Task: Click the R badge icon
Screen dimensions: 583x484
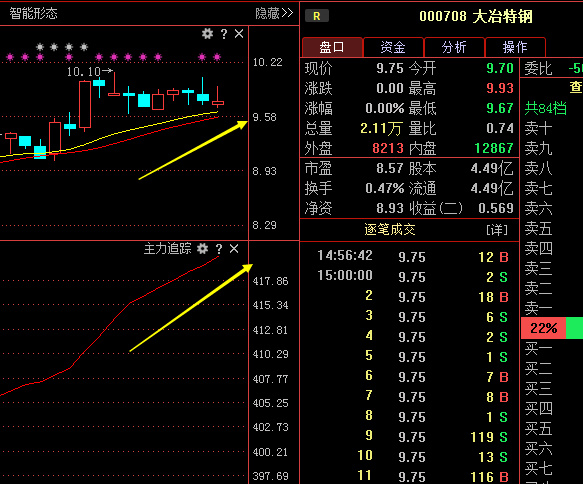Action: tap(317, 16)
